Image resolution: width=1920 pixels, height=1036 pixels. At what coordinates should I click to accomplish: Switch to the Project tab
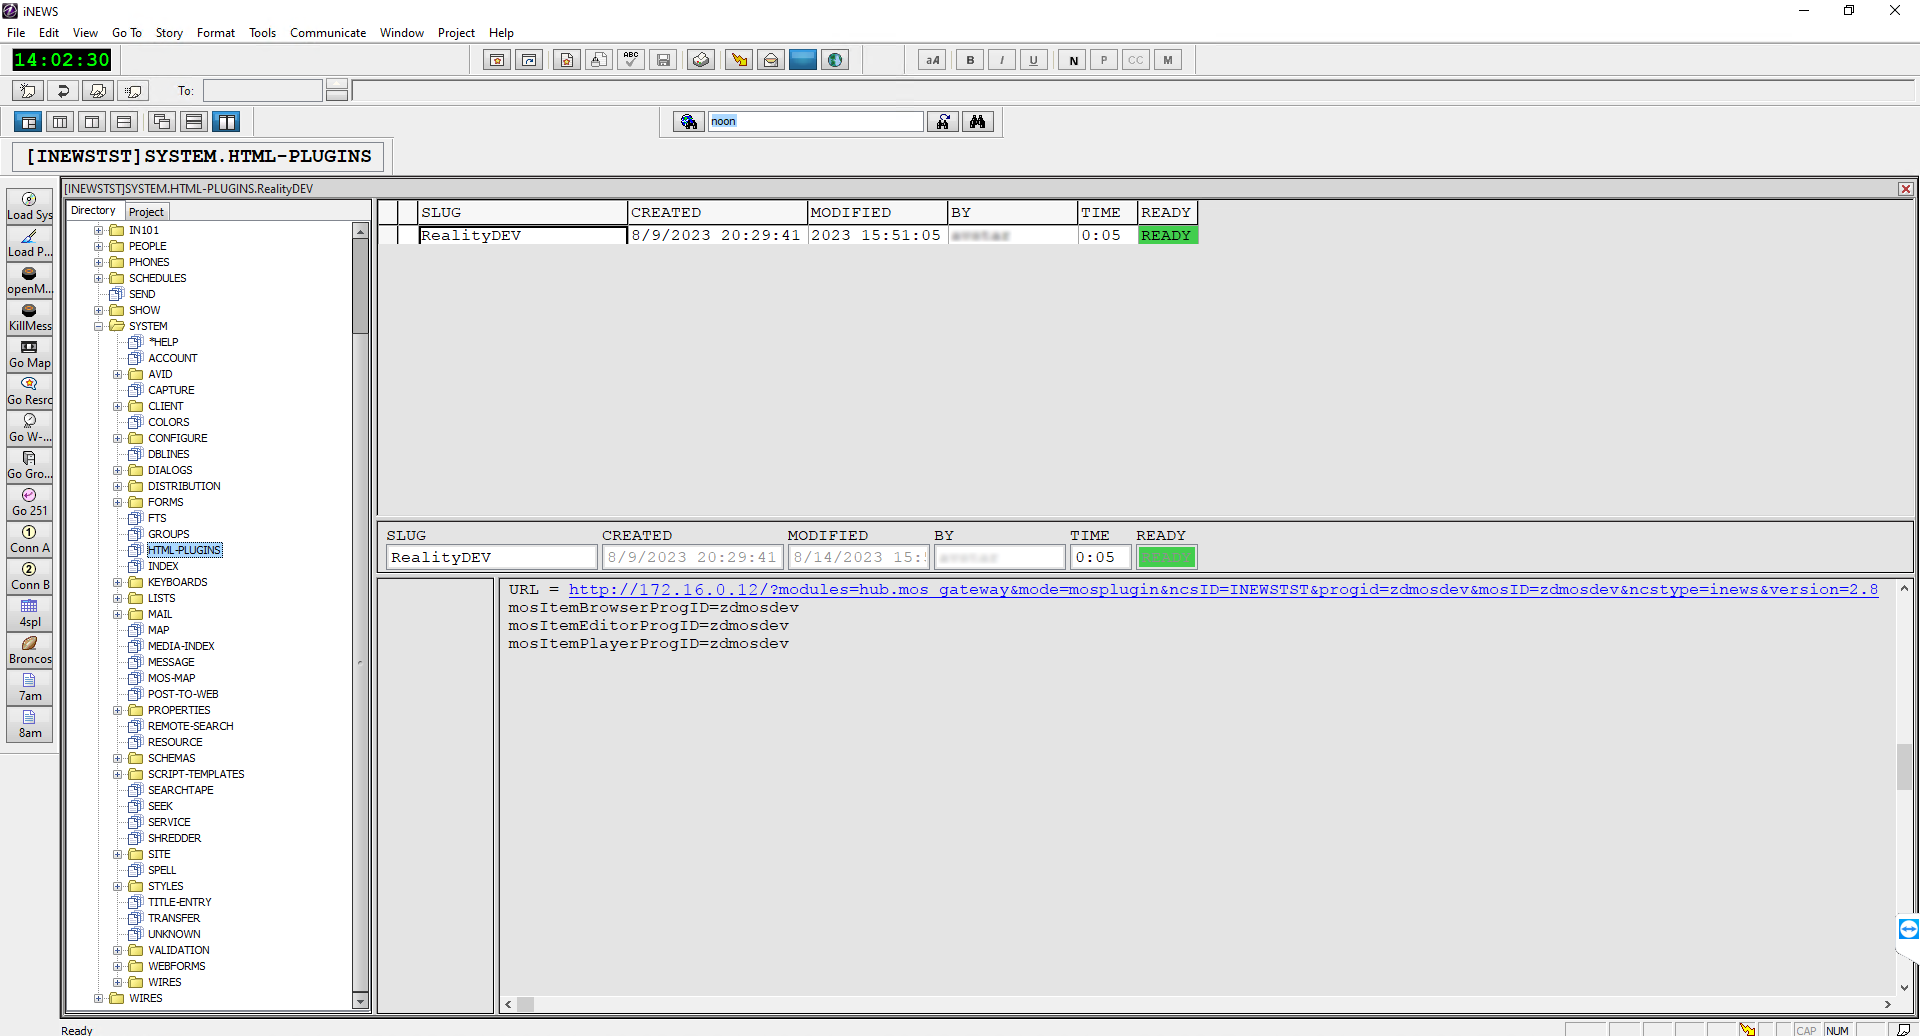point(146,212)
